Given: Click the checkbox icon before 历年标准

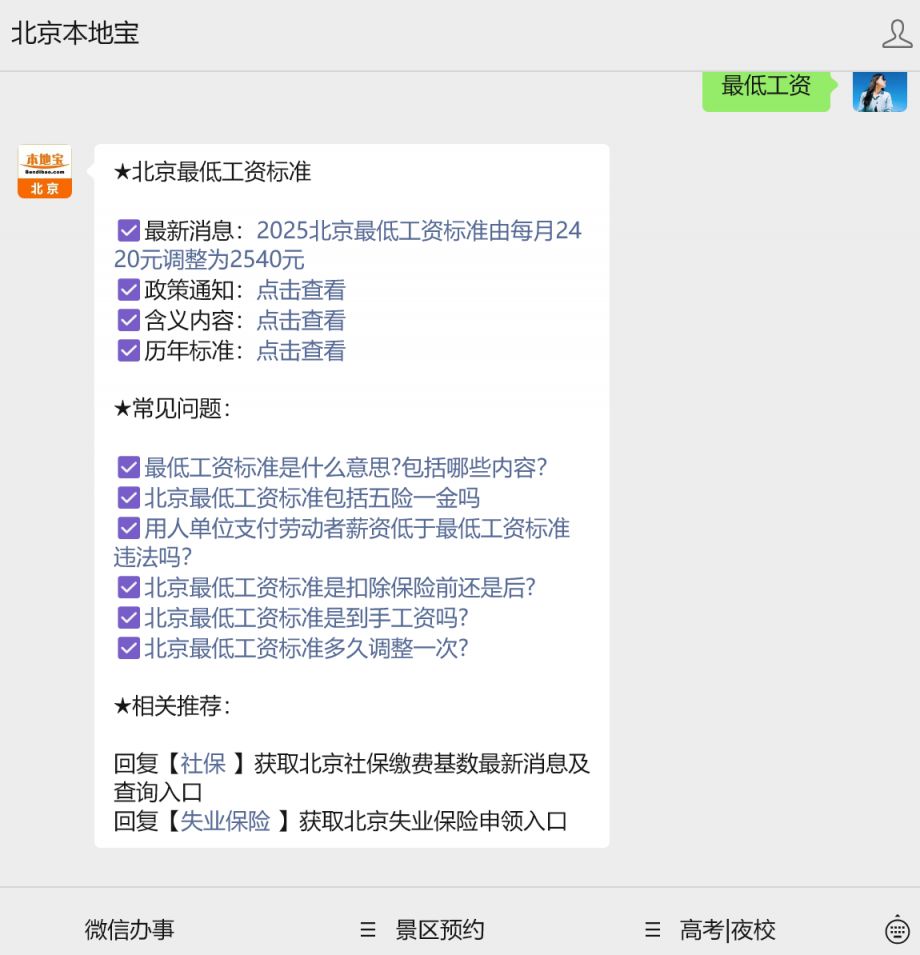Looking at the screenshot, I should (x=129, y=351).
